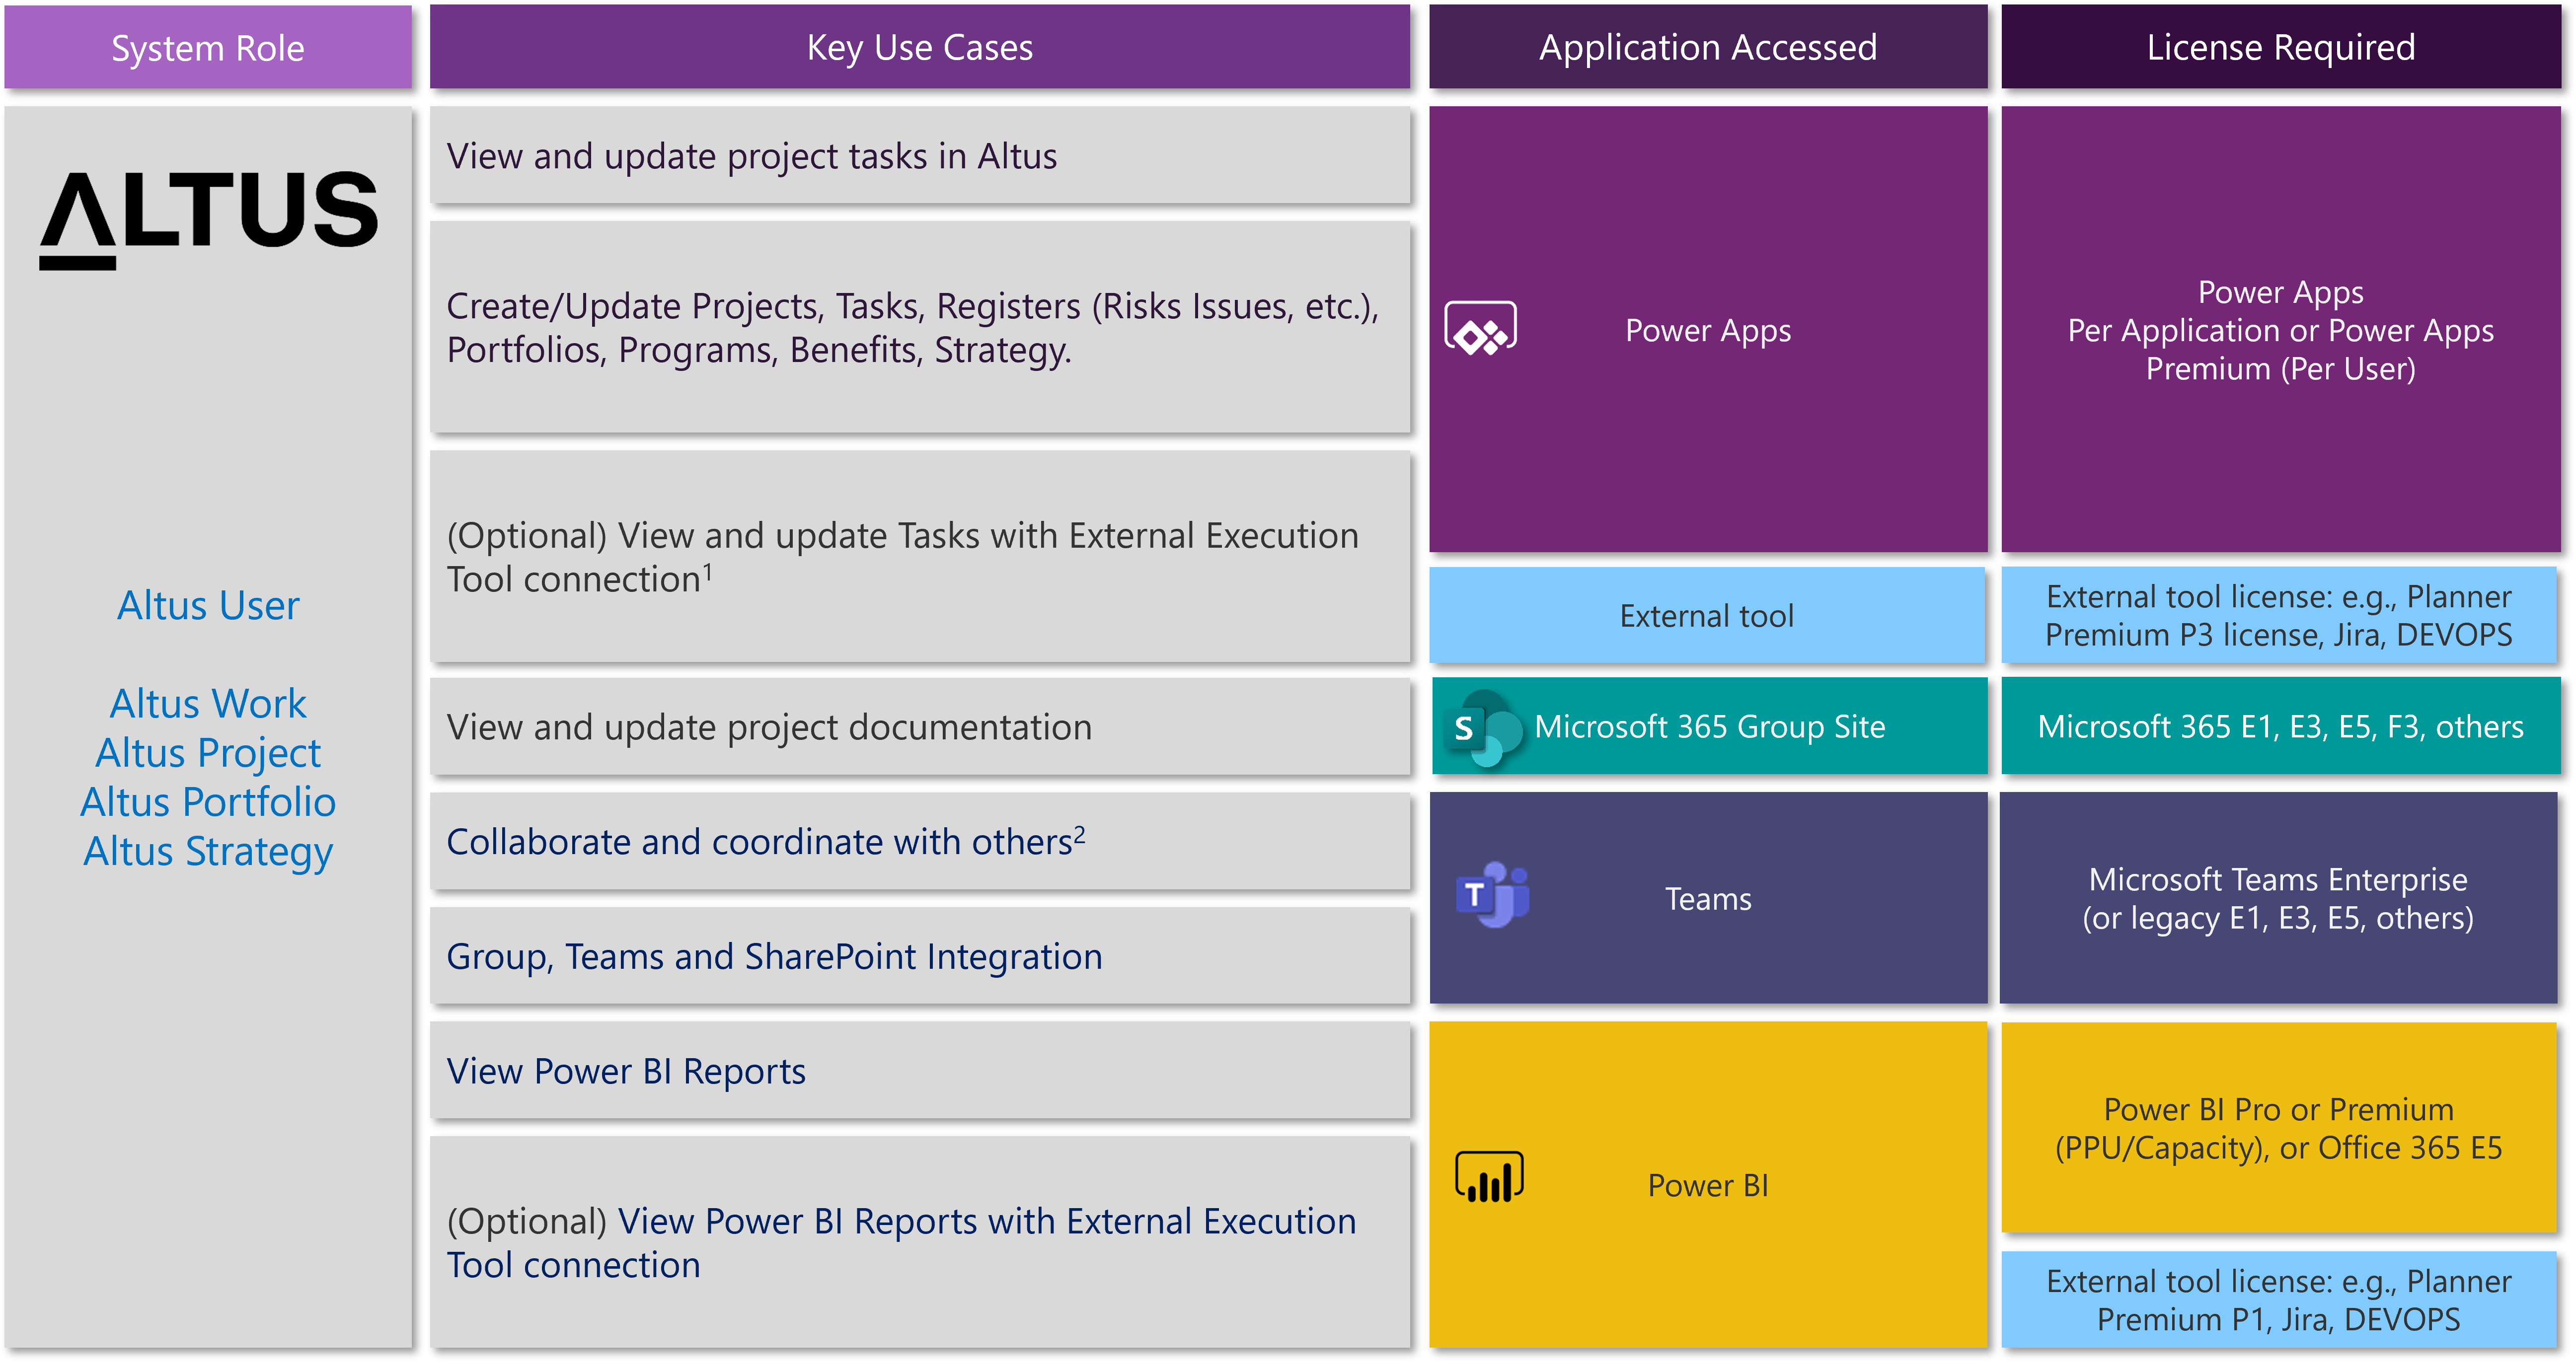
Task: Click 'Microsoft 365 E1, E3, E5, F3, others'
Action: point(2281,727)
